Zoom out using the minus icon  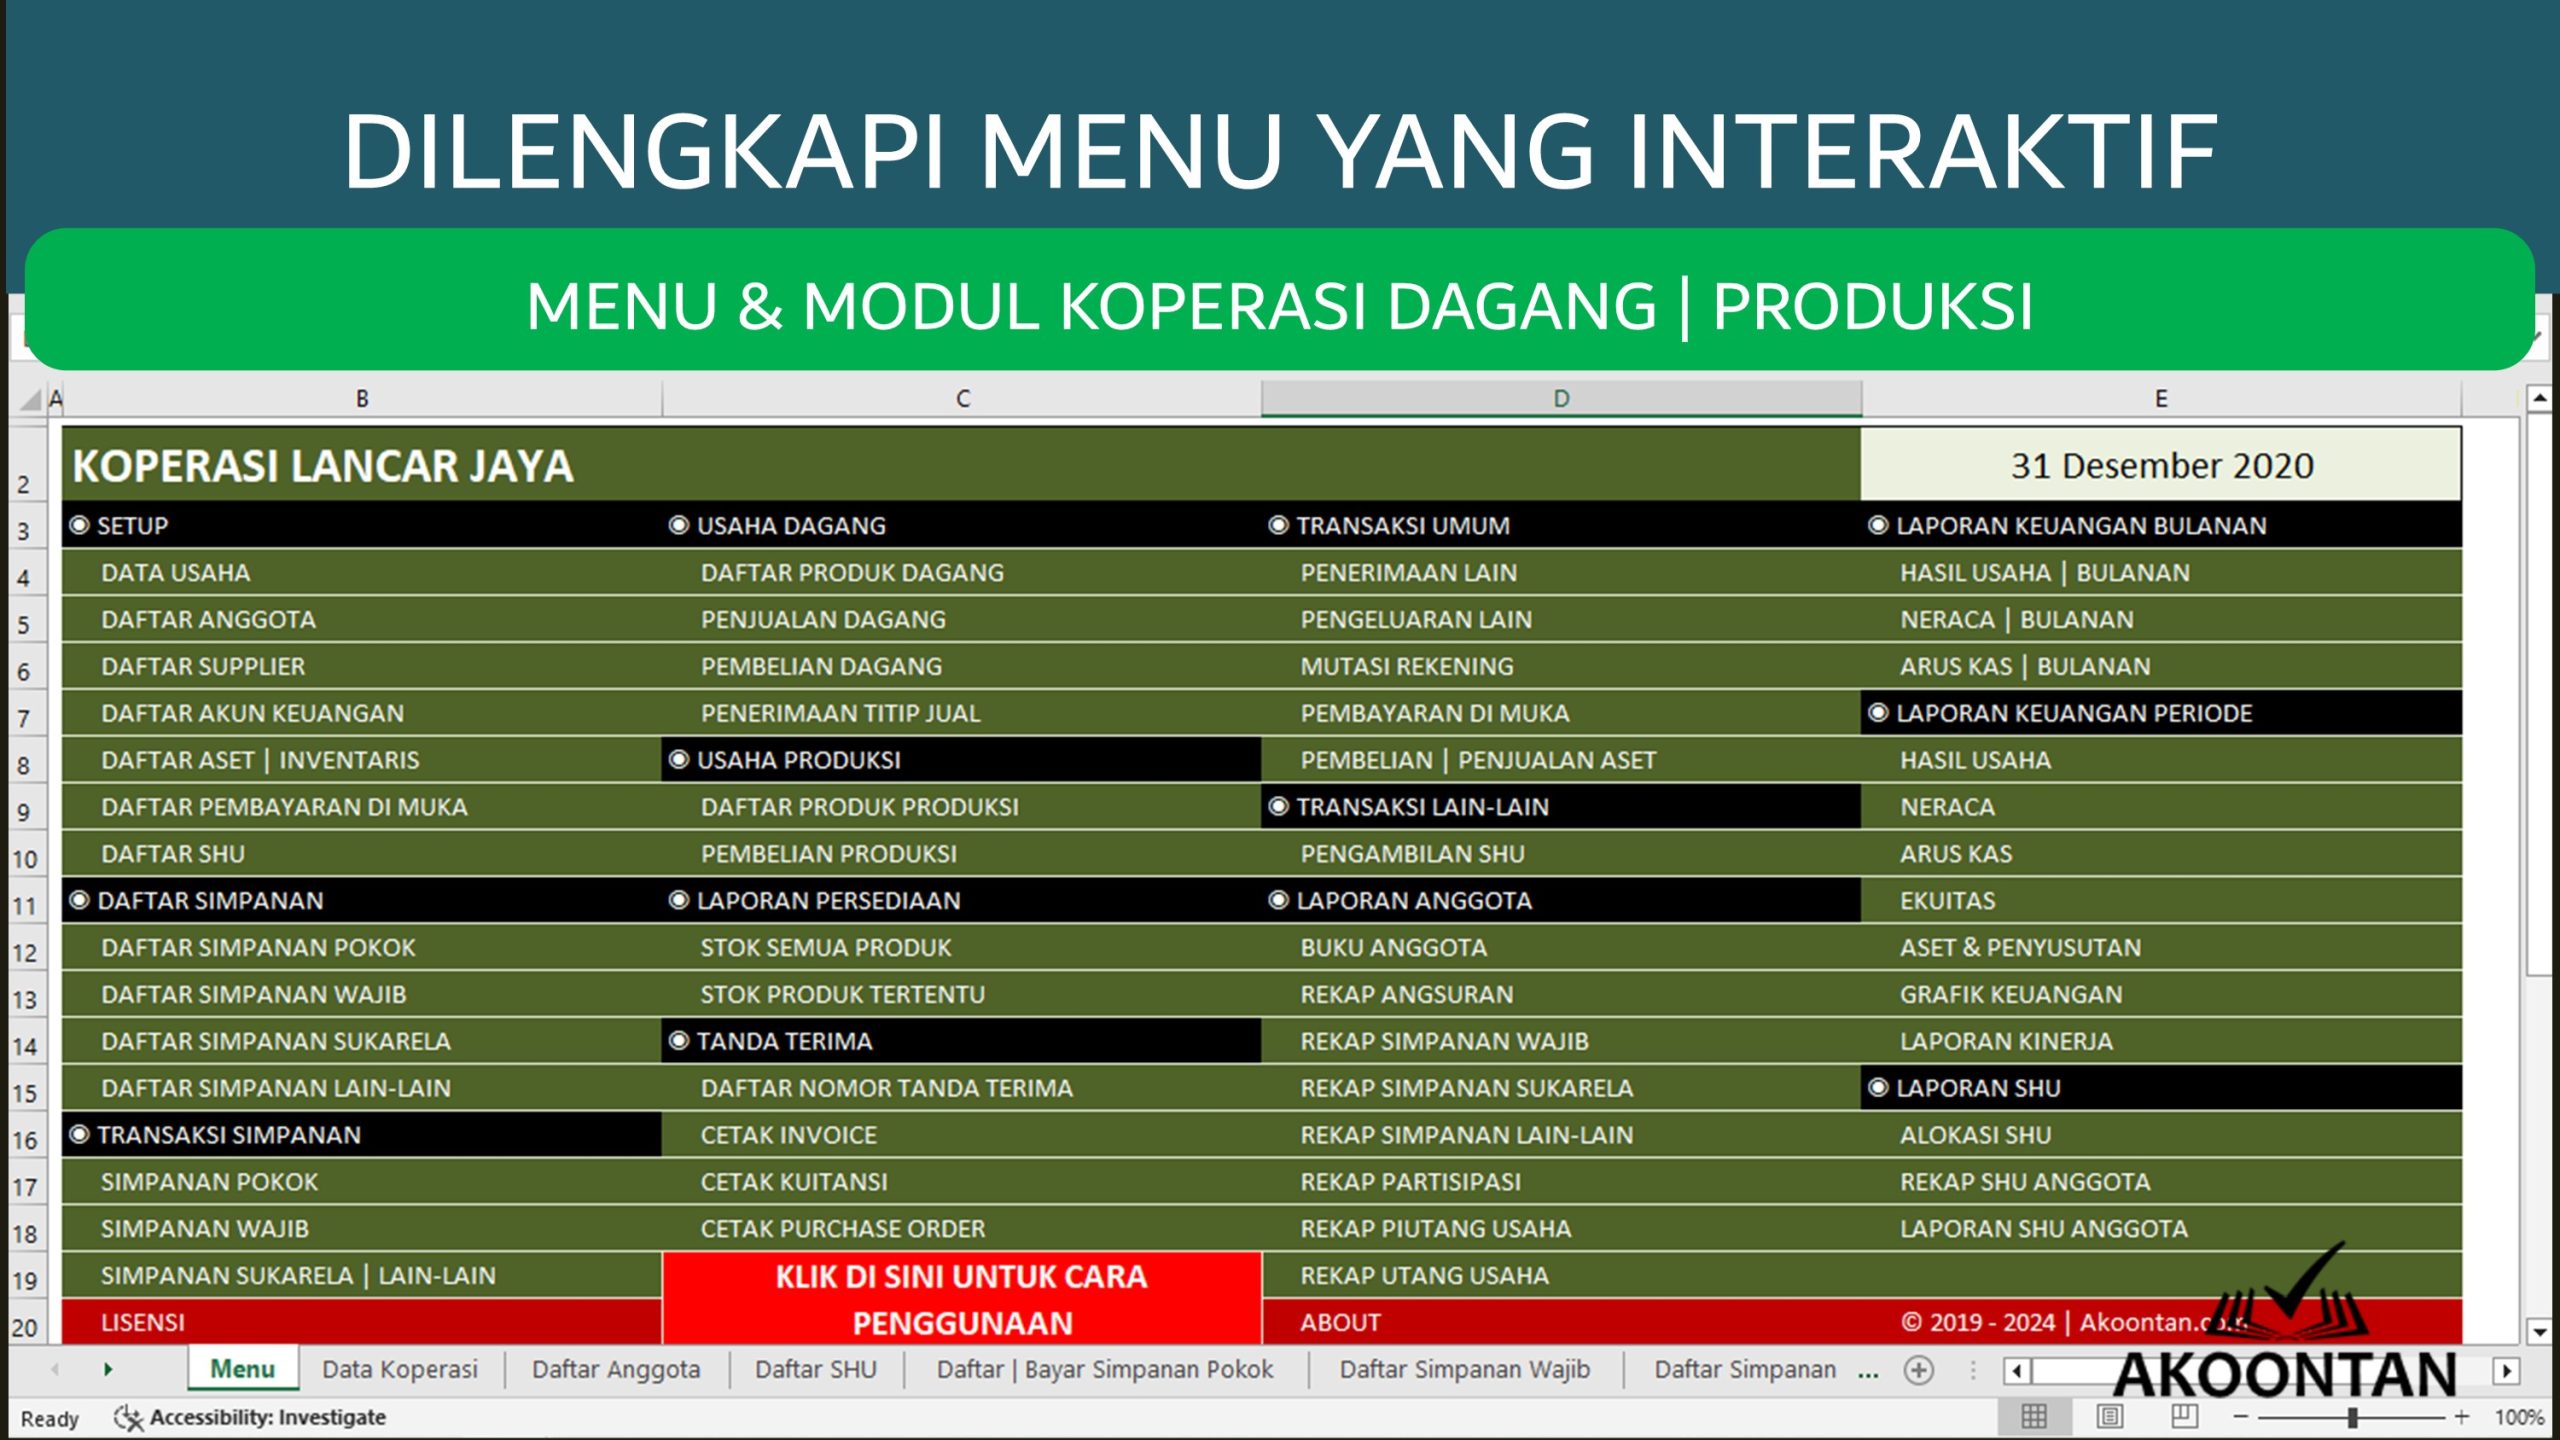tap(2242, 1417)
